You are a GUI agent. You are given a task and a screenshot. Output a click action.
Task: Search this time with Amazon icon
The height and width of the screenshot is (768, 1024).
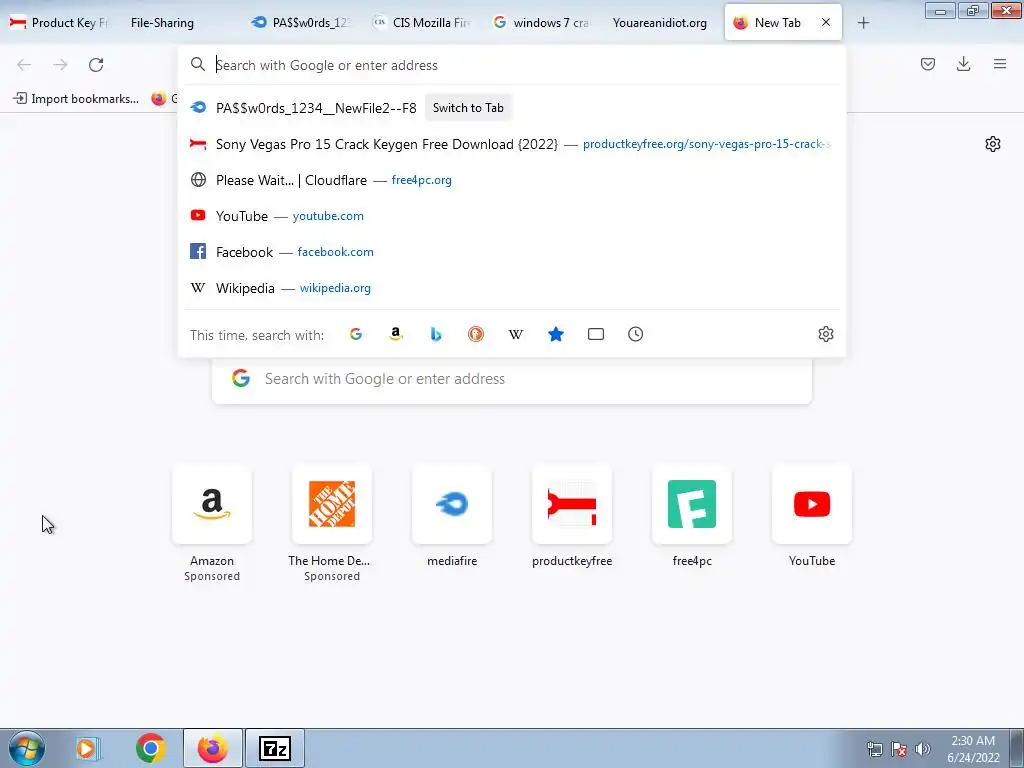[x=396, y=334]
